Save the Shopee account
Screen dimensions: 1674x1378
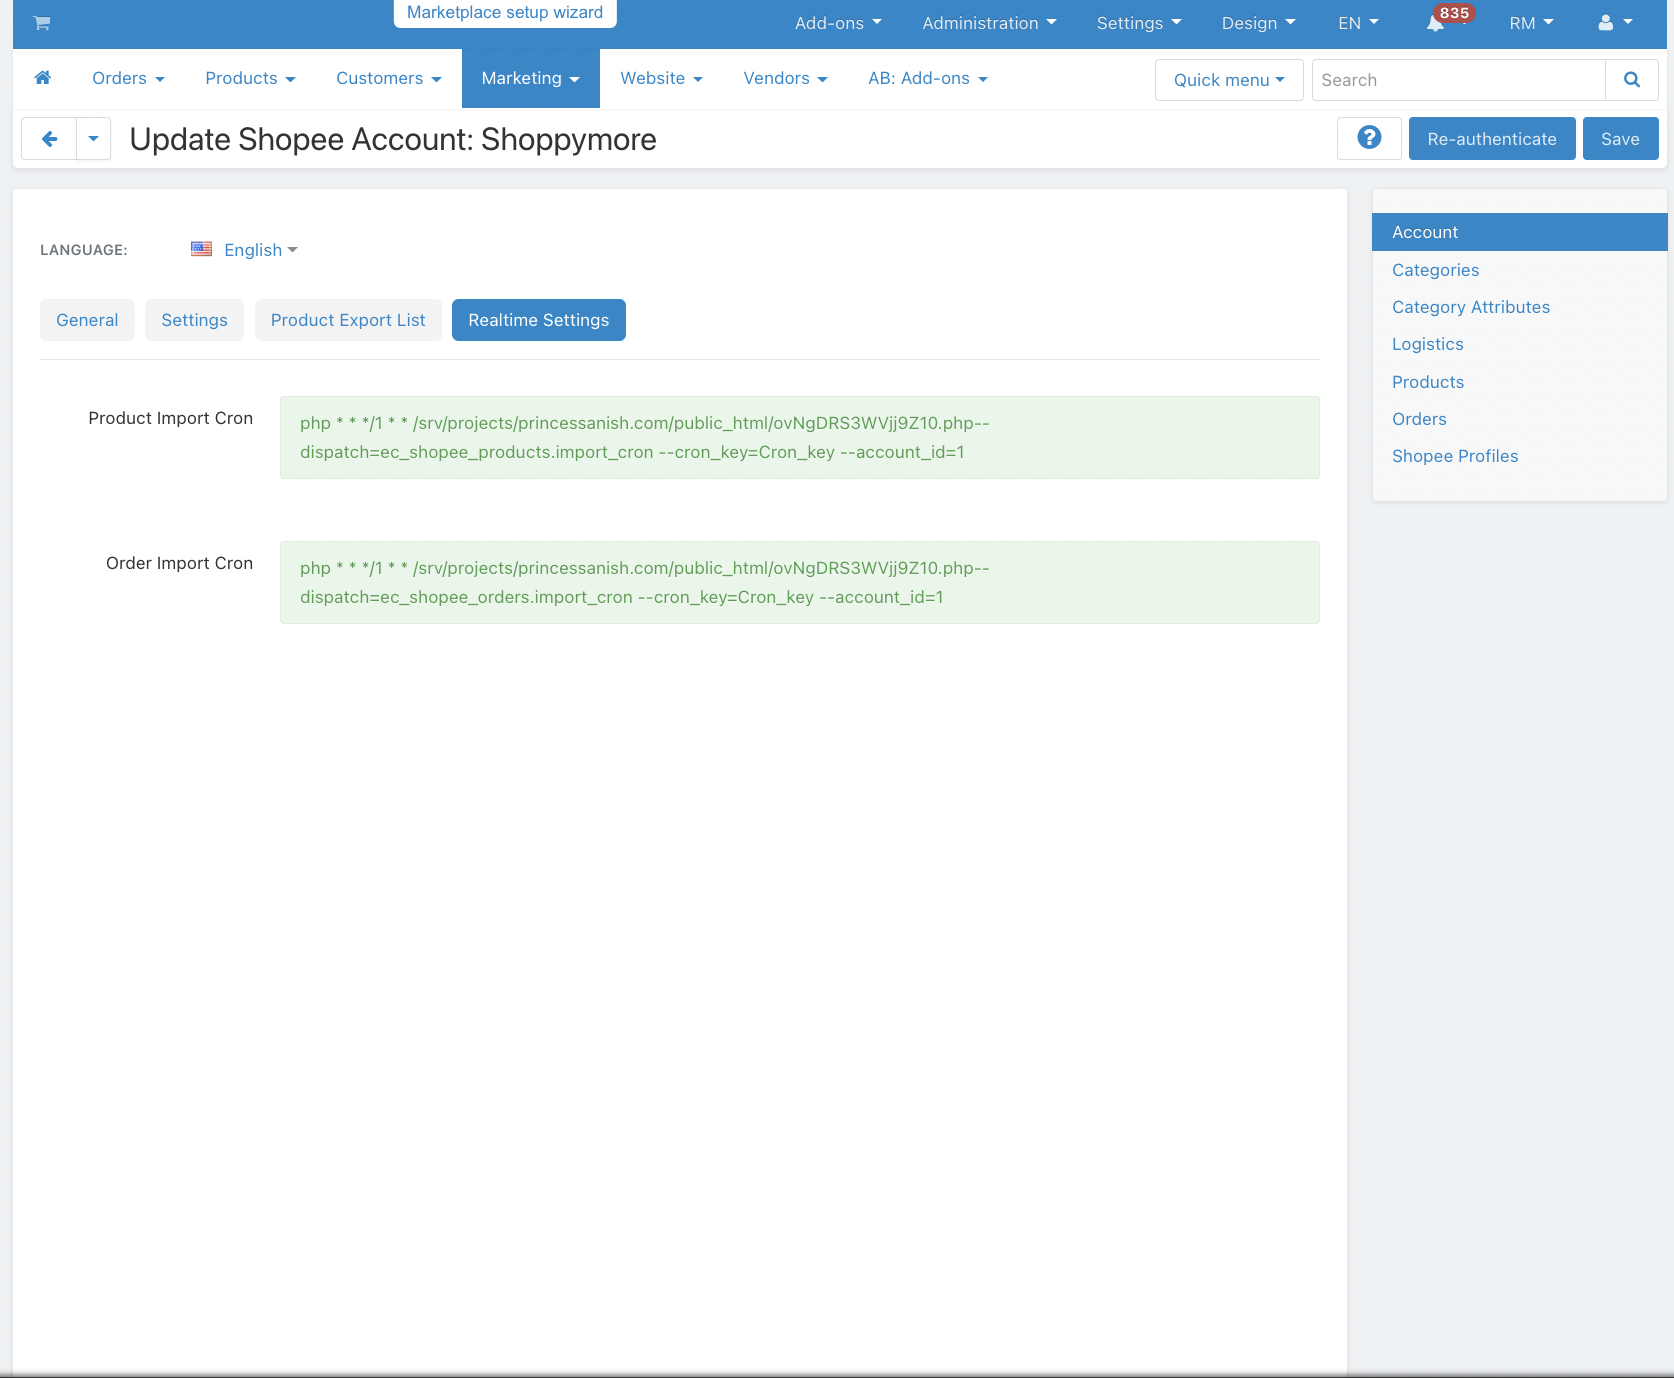1620,139
